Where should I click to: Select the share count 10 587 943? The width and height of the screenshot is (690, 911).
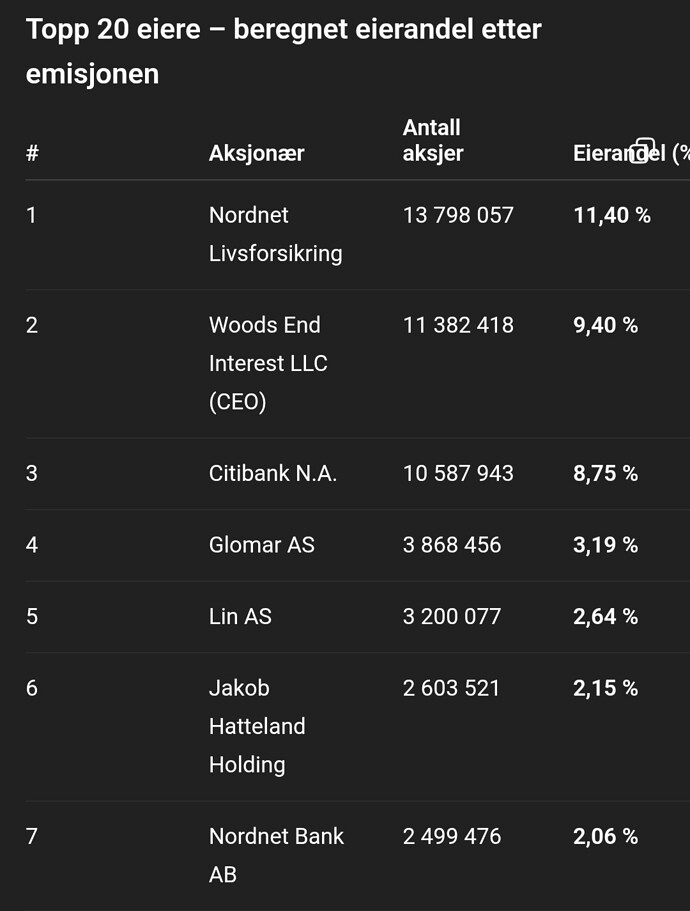click(458, 473)
